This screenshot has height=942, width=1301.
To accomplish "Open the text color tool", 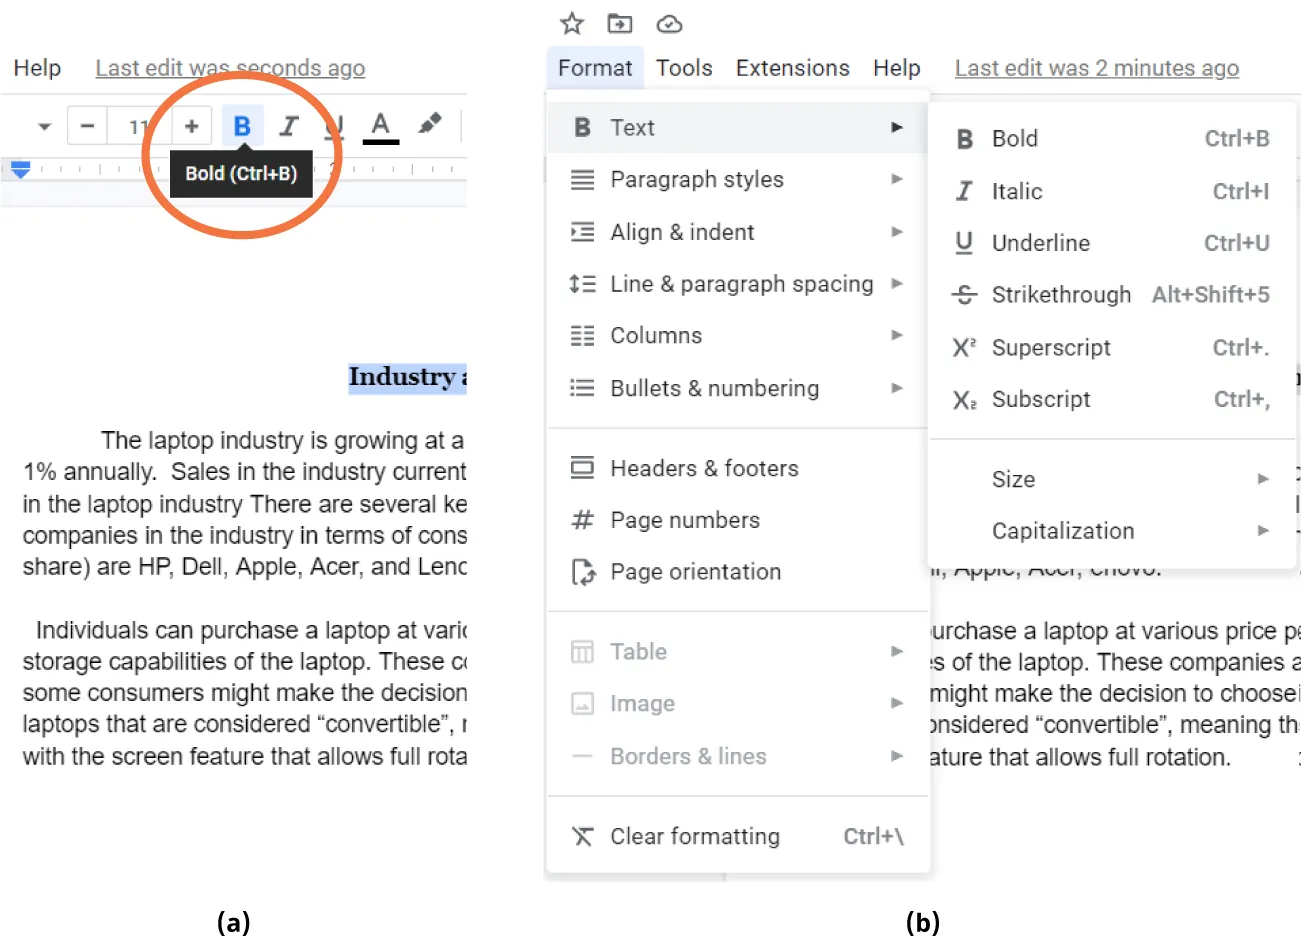I will pos(380,125).
